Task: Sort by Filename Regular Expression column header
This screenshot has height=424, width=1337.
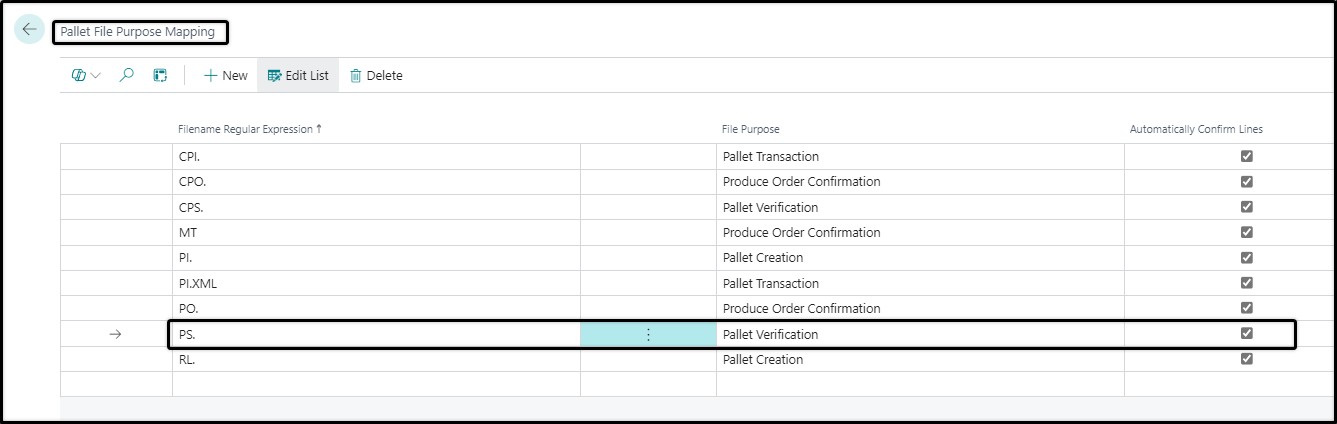Action: 250,129
